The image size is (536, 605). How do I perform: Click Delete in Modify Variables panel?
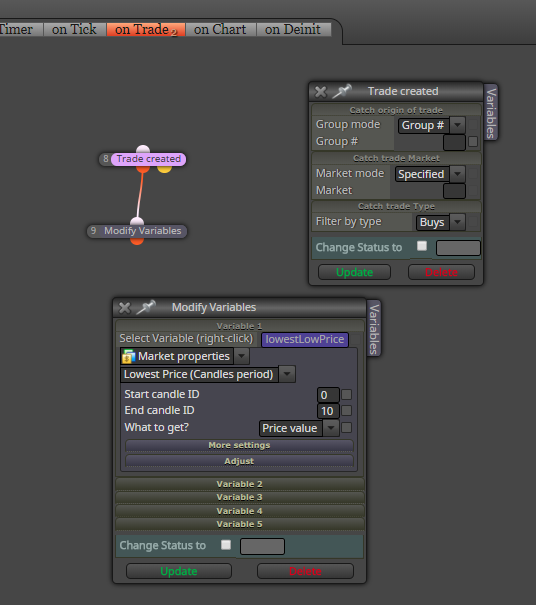point(305,571)
